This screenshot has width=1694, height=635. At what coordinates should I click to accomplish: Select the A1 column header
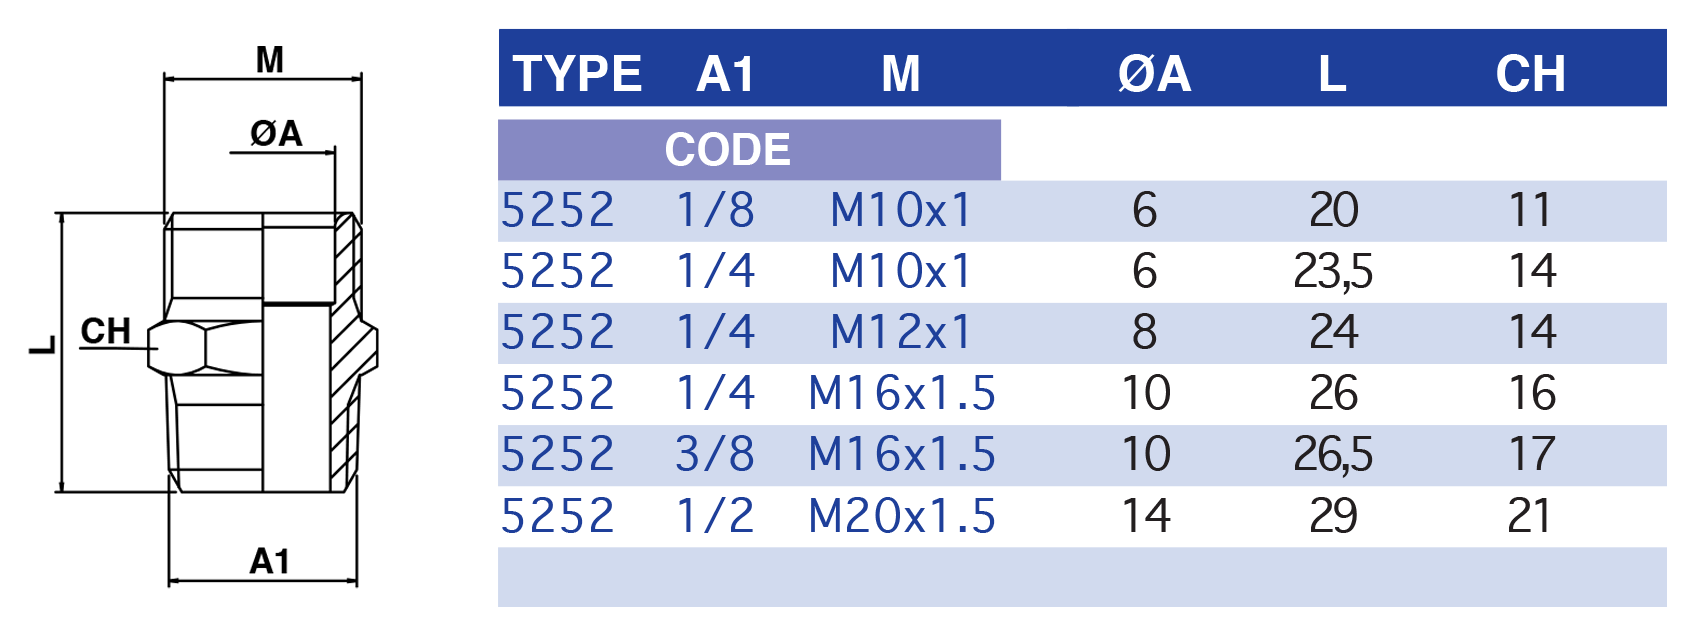pyautogui.click(x=725, y=74)
